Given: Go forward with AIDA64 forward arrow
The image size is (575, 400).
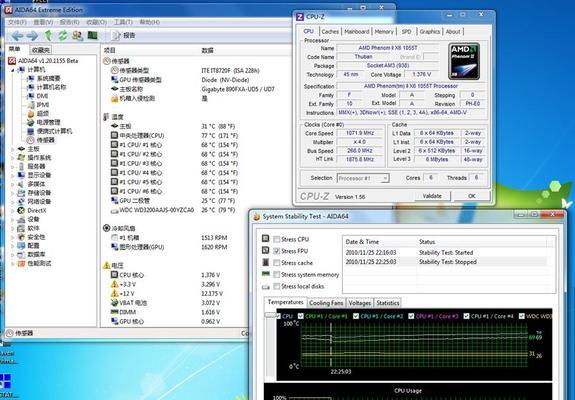Looking at the screenshot, I should coord(32,36).
